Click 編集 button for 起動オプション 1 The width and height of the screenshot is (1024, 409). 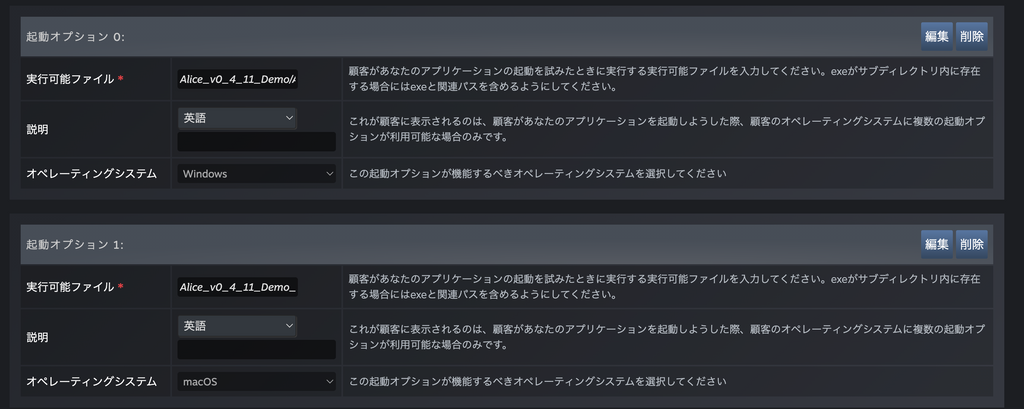(937, 244)
